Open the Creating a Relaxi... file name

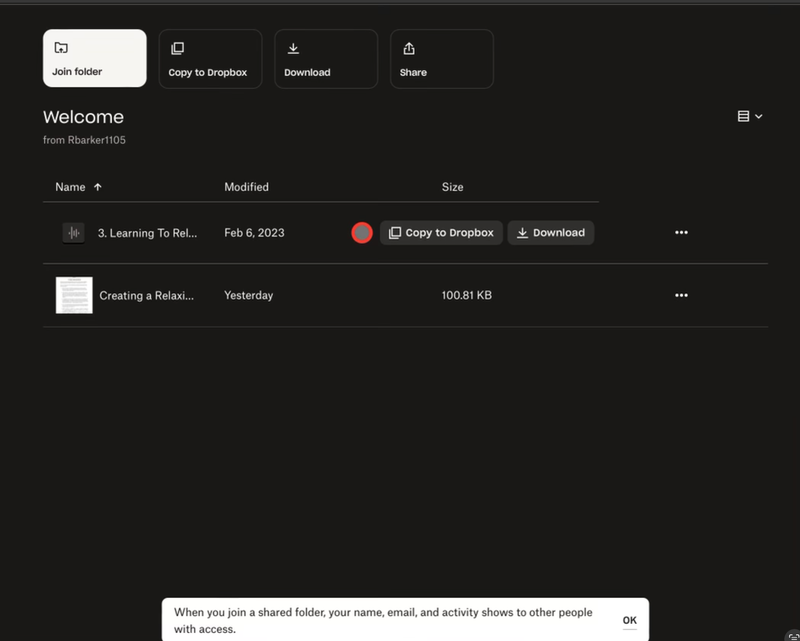[x=146, y=296]
